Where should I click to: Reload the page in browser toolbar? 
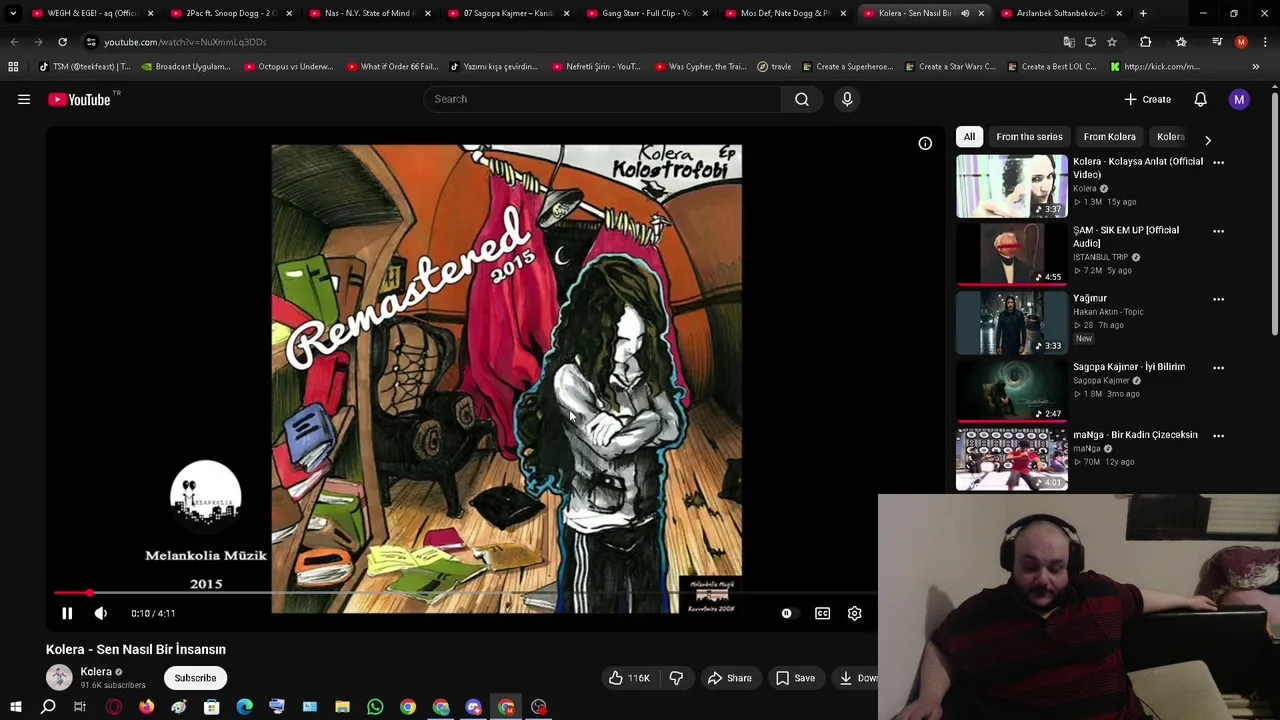[x=62, y=42]
